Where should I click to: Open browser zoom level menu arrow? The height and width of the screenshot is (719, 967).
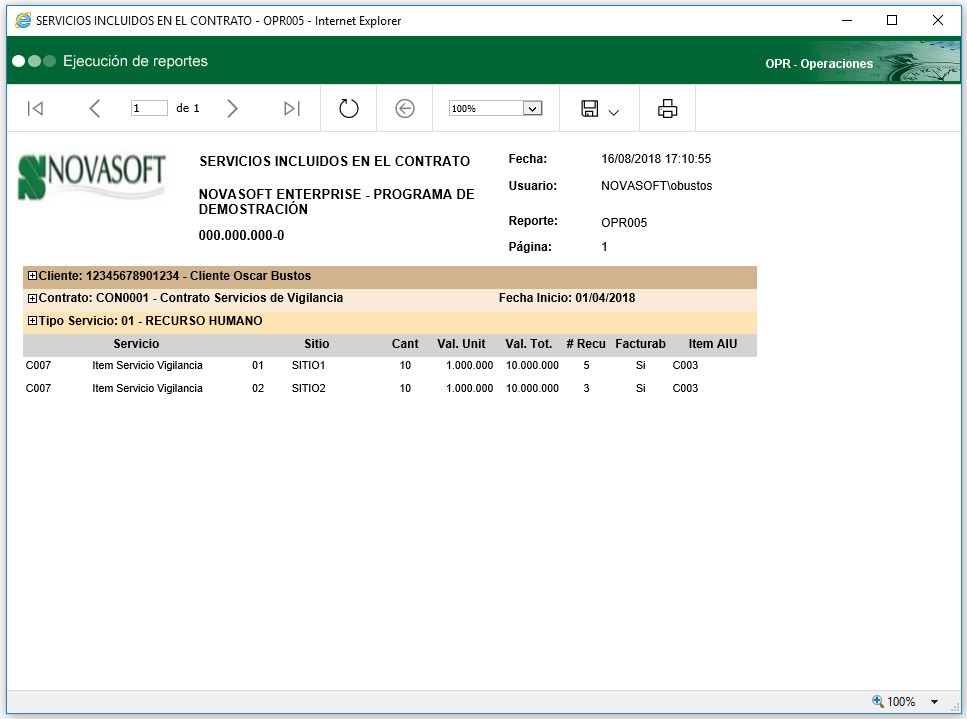[x=934, y=702]
